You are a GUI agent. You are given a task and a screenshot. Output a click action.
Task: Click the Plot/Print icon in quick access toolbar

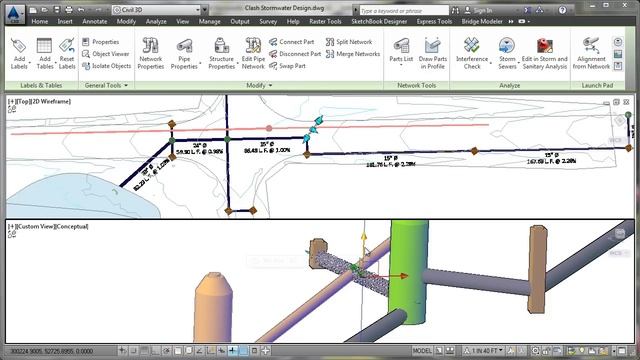coord(68,10)
